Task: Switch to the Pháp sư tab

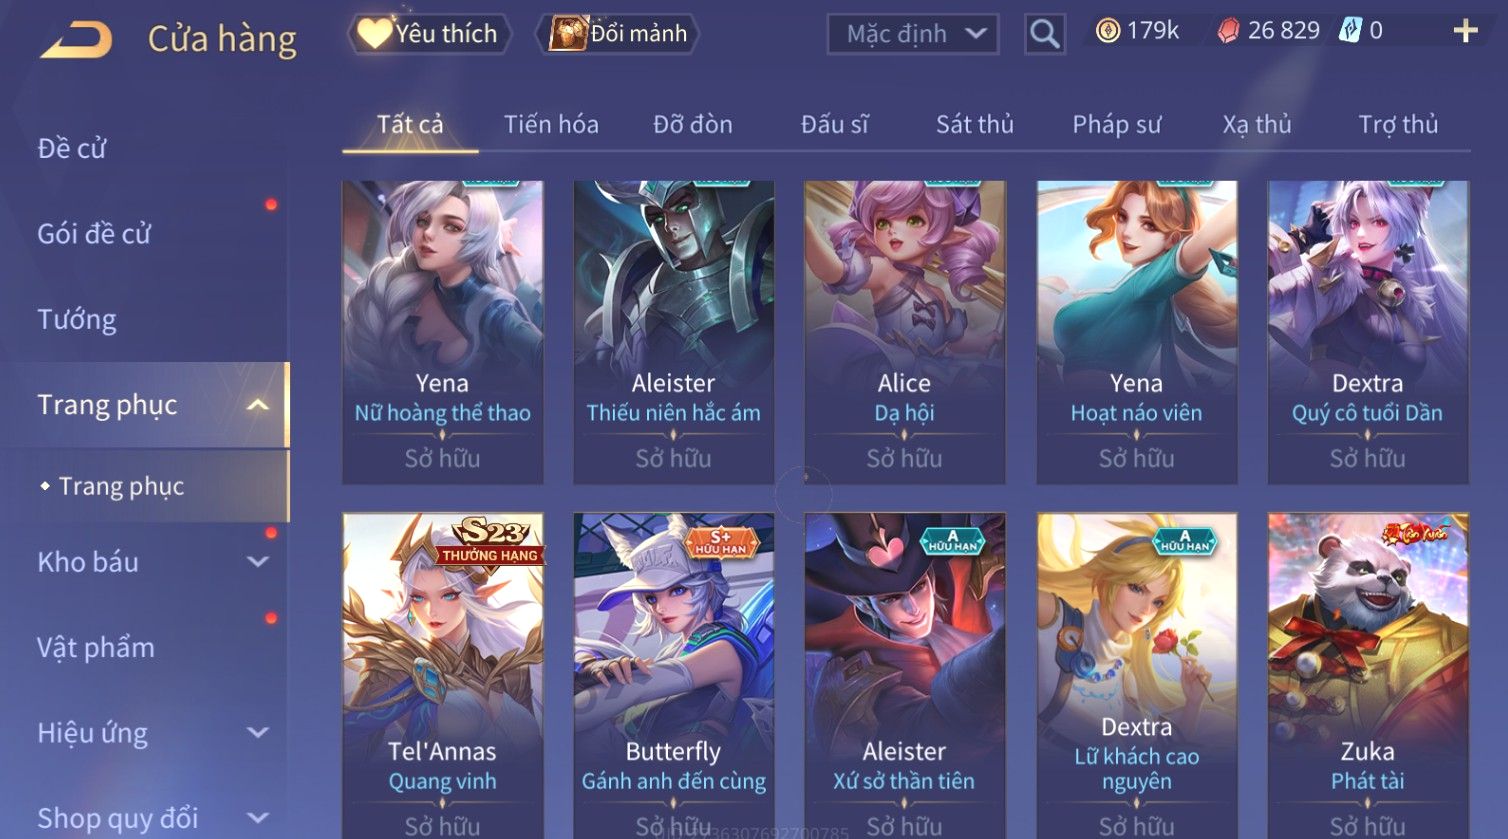Action: (x=1117, y=124)
